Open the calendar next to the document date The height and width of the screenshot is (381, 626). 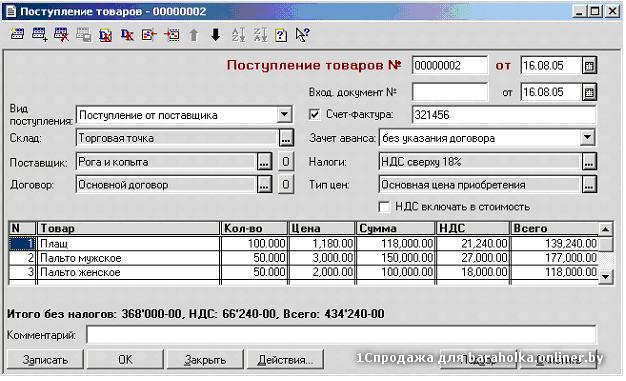[x=589, y=65]
